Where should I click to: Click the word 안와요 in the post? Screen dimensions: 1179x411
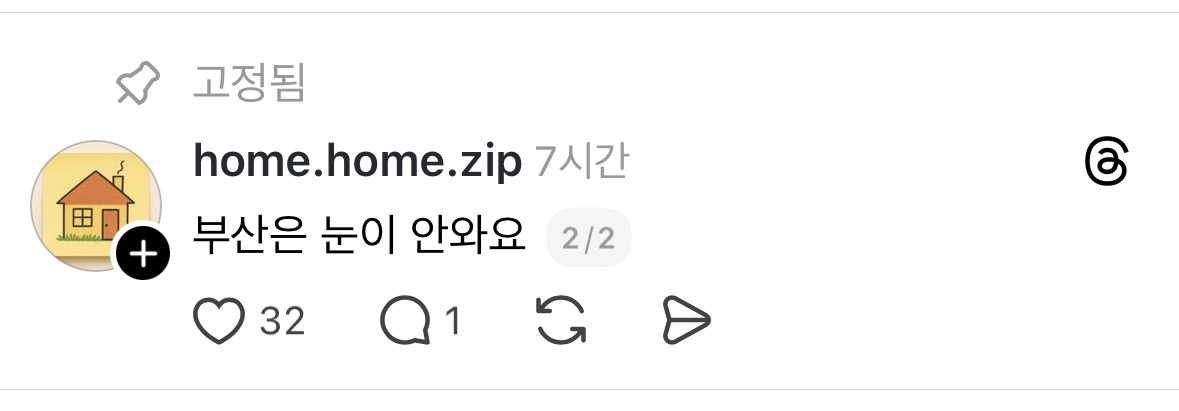(x=468, y=235)
